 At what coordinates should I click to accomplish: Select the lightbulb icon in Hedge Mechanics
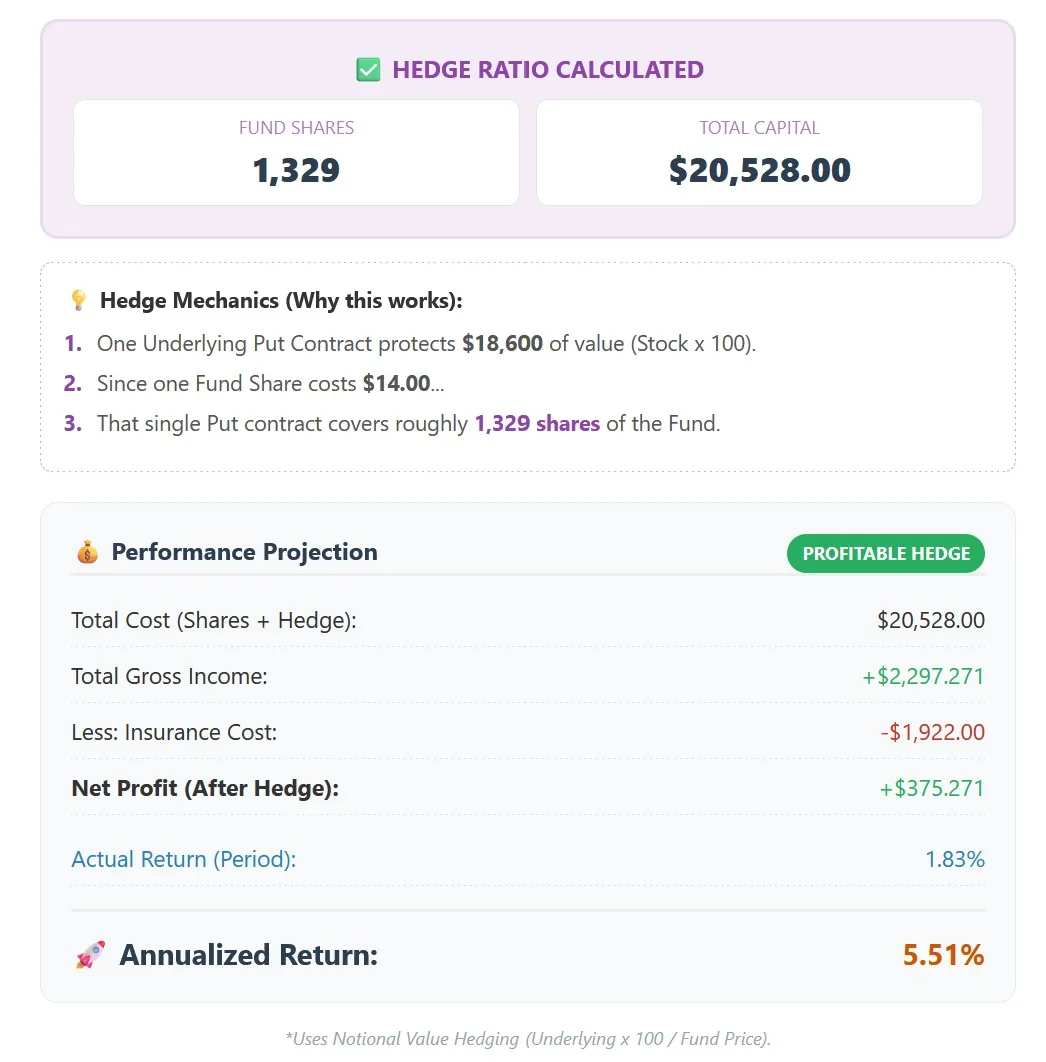pyautogui.click(x=78, y=300)
